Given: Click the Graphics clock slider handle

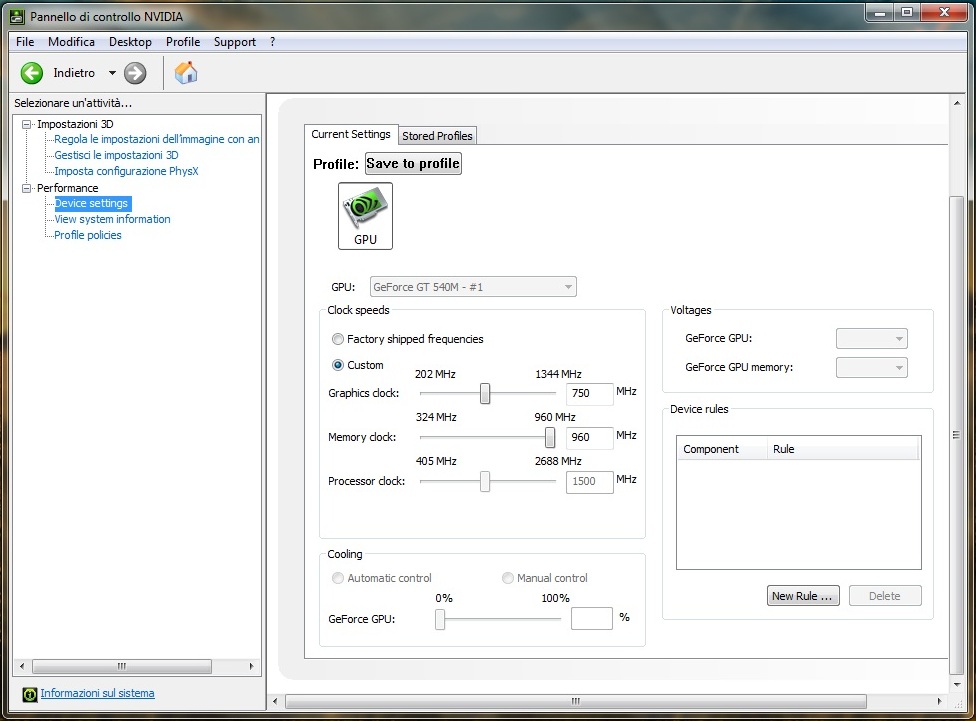Looking at the screenshot, I should point(485,393).
